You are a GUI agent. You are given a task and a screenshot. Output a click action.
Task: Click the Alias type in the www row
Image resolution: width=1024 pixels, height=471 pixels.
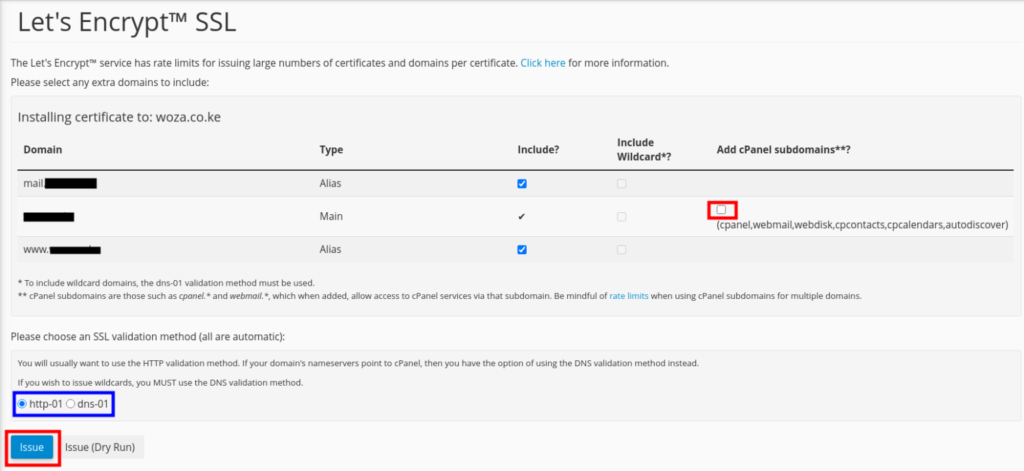[331, 250]
